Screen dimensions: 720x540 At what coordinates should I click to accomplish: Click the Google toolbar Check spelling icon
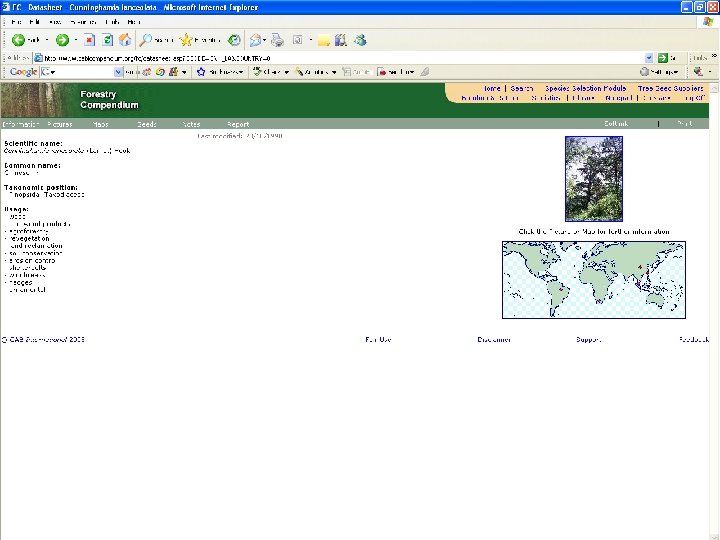click(x=257, y=72)
